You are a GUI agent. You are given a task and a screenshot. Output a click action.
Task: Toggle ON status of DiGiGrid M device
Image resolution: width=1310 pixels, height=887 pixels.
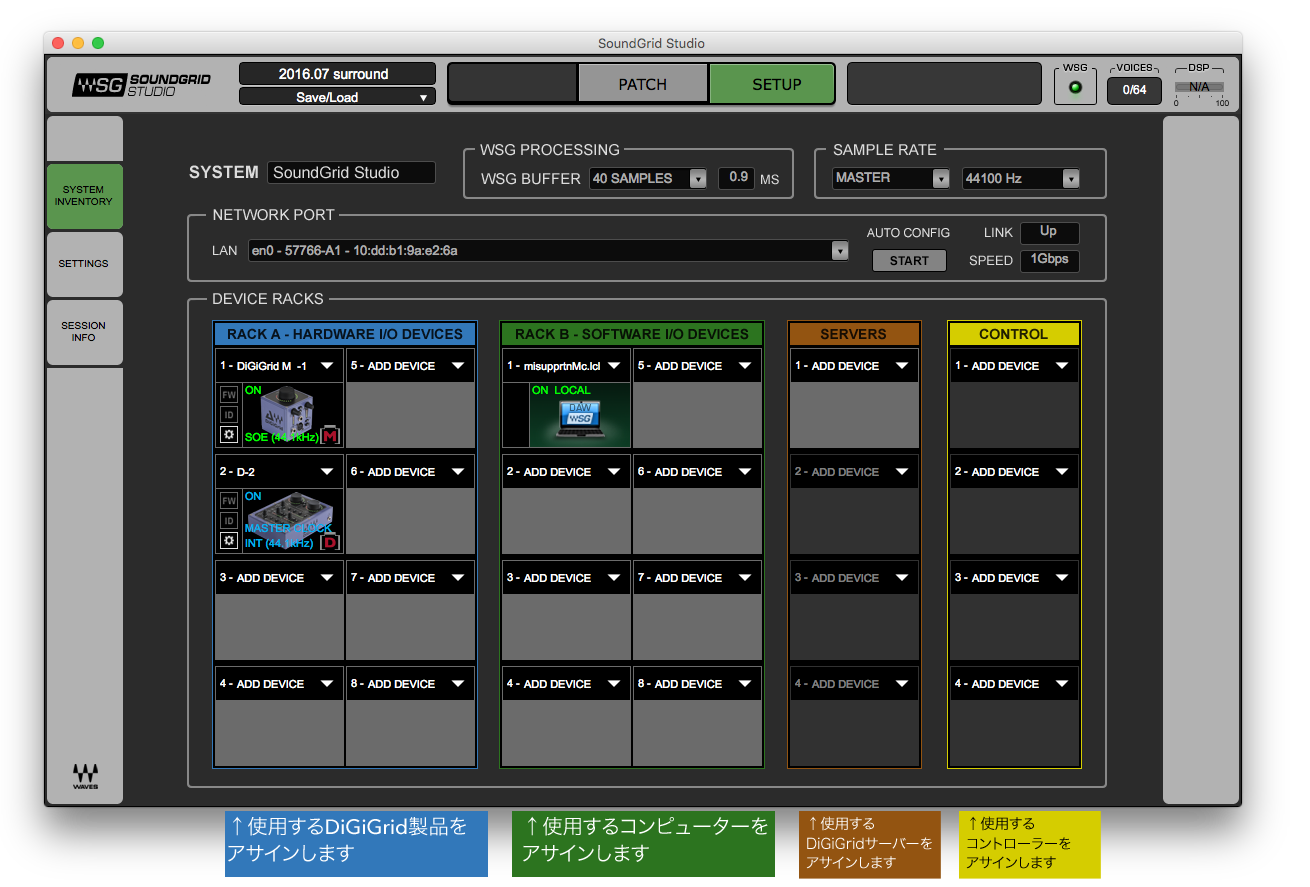pos(253,391)
